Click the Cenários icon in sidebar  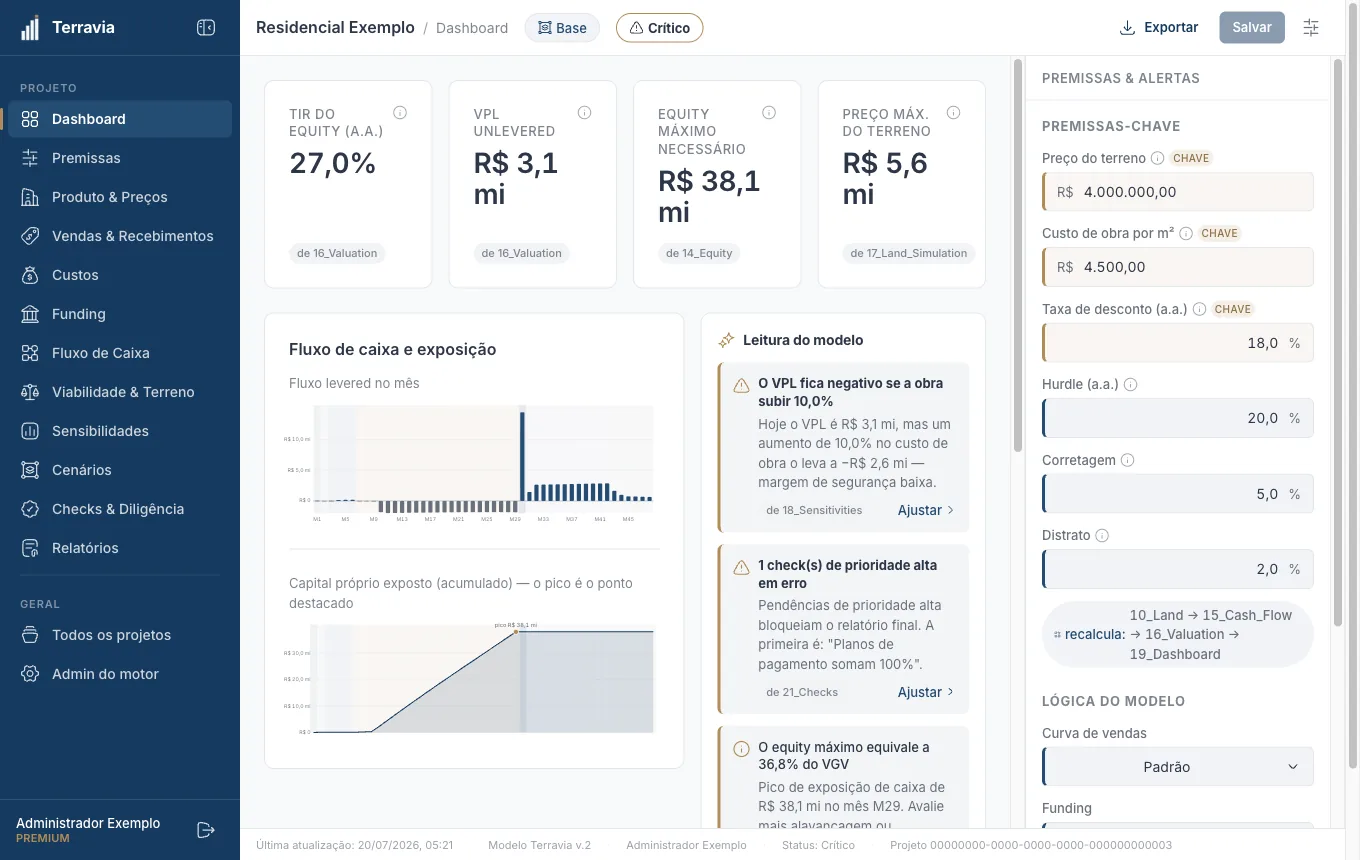pos(30,470)
